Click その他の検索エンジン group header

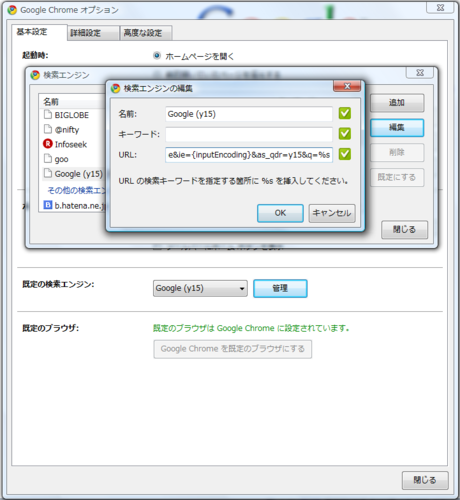tap(76, 190)
